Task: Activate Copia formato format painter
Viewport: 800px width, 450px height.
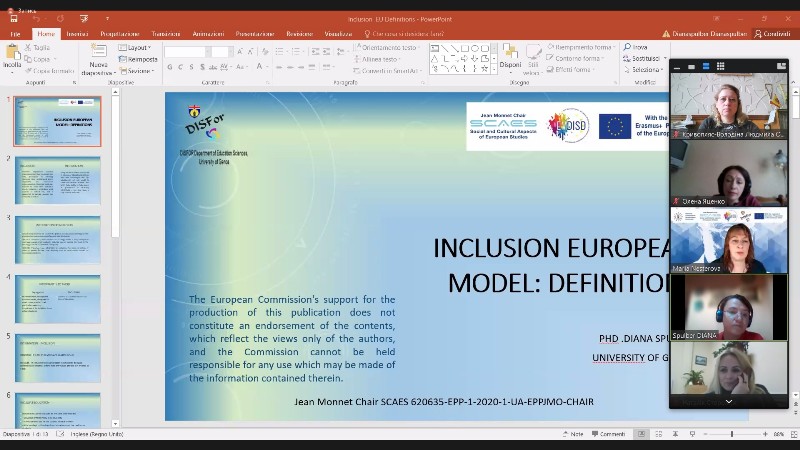Action: [49, 71]
